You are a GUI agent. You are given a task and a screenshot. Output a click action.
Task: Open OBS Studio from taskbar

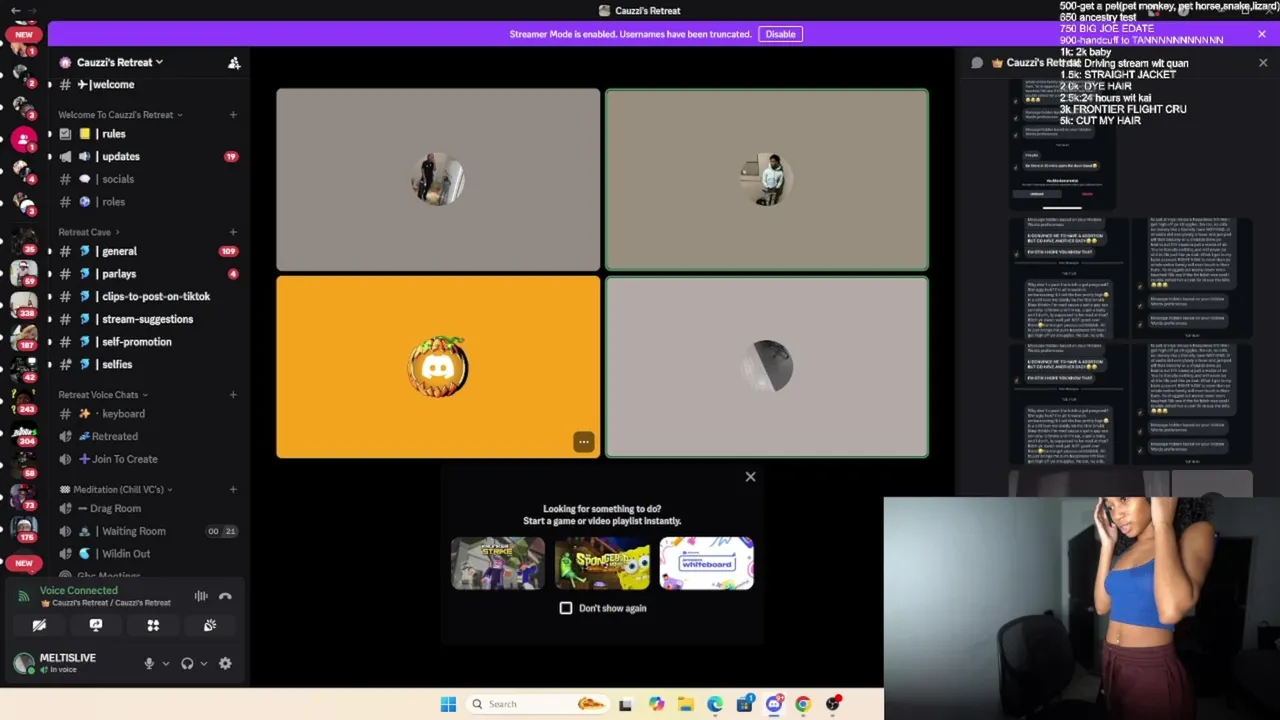(x=833, y=704)
